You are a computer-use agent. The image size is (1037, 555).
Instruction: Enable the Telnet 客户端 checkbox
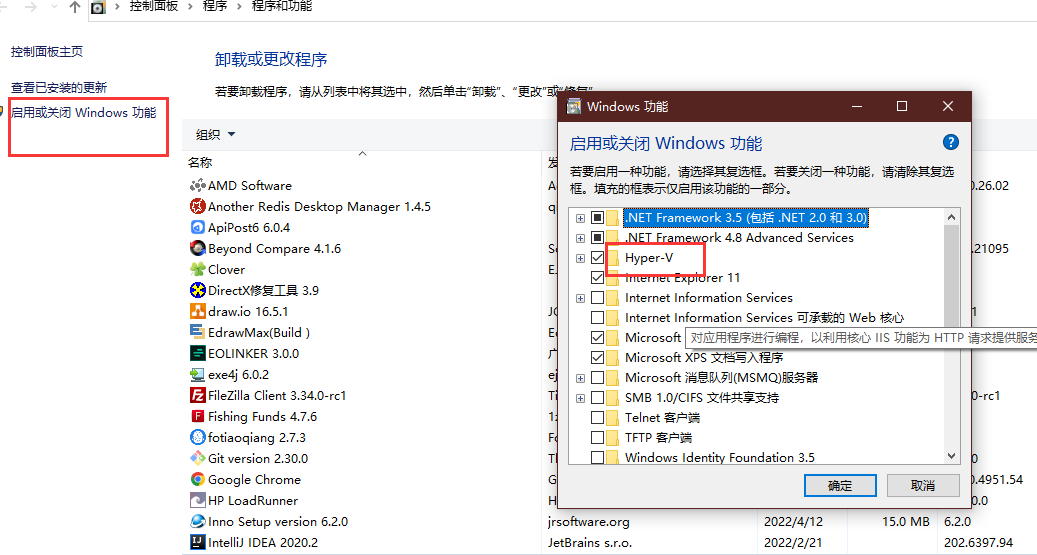pyautogui.click(x=597, y=417)
